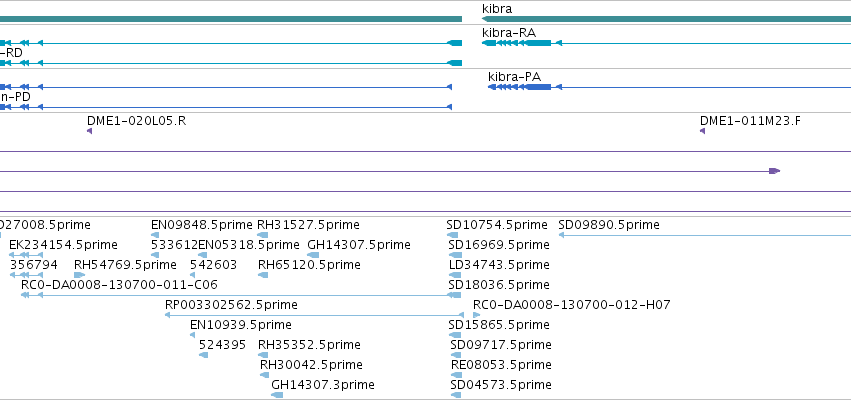Screen dimensions: 851x400
Task: Select the SD16969.5prime EST block
Action: click(x=455, y=255)
